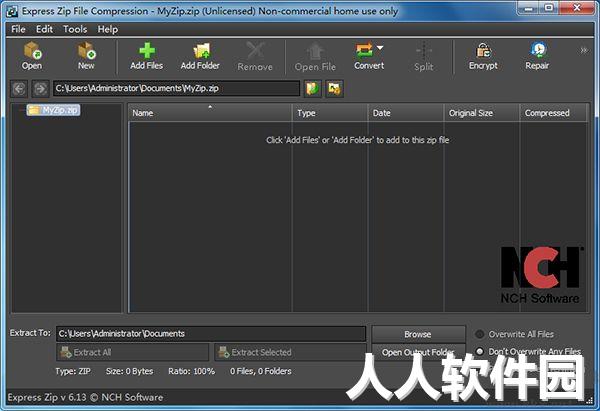This screenshot has width=600, height=411.
Task: Click the Extract Selected button
Action: coord(290,352)
